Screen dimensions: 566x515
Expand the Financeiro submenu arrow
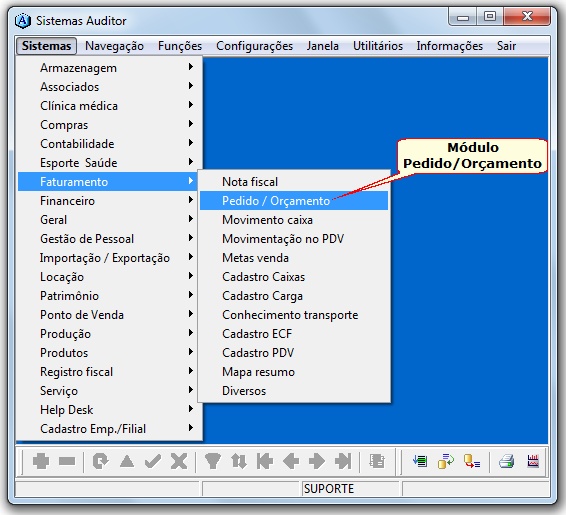(191, 200)
